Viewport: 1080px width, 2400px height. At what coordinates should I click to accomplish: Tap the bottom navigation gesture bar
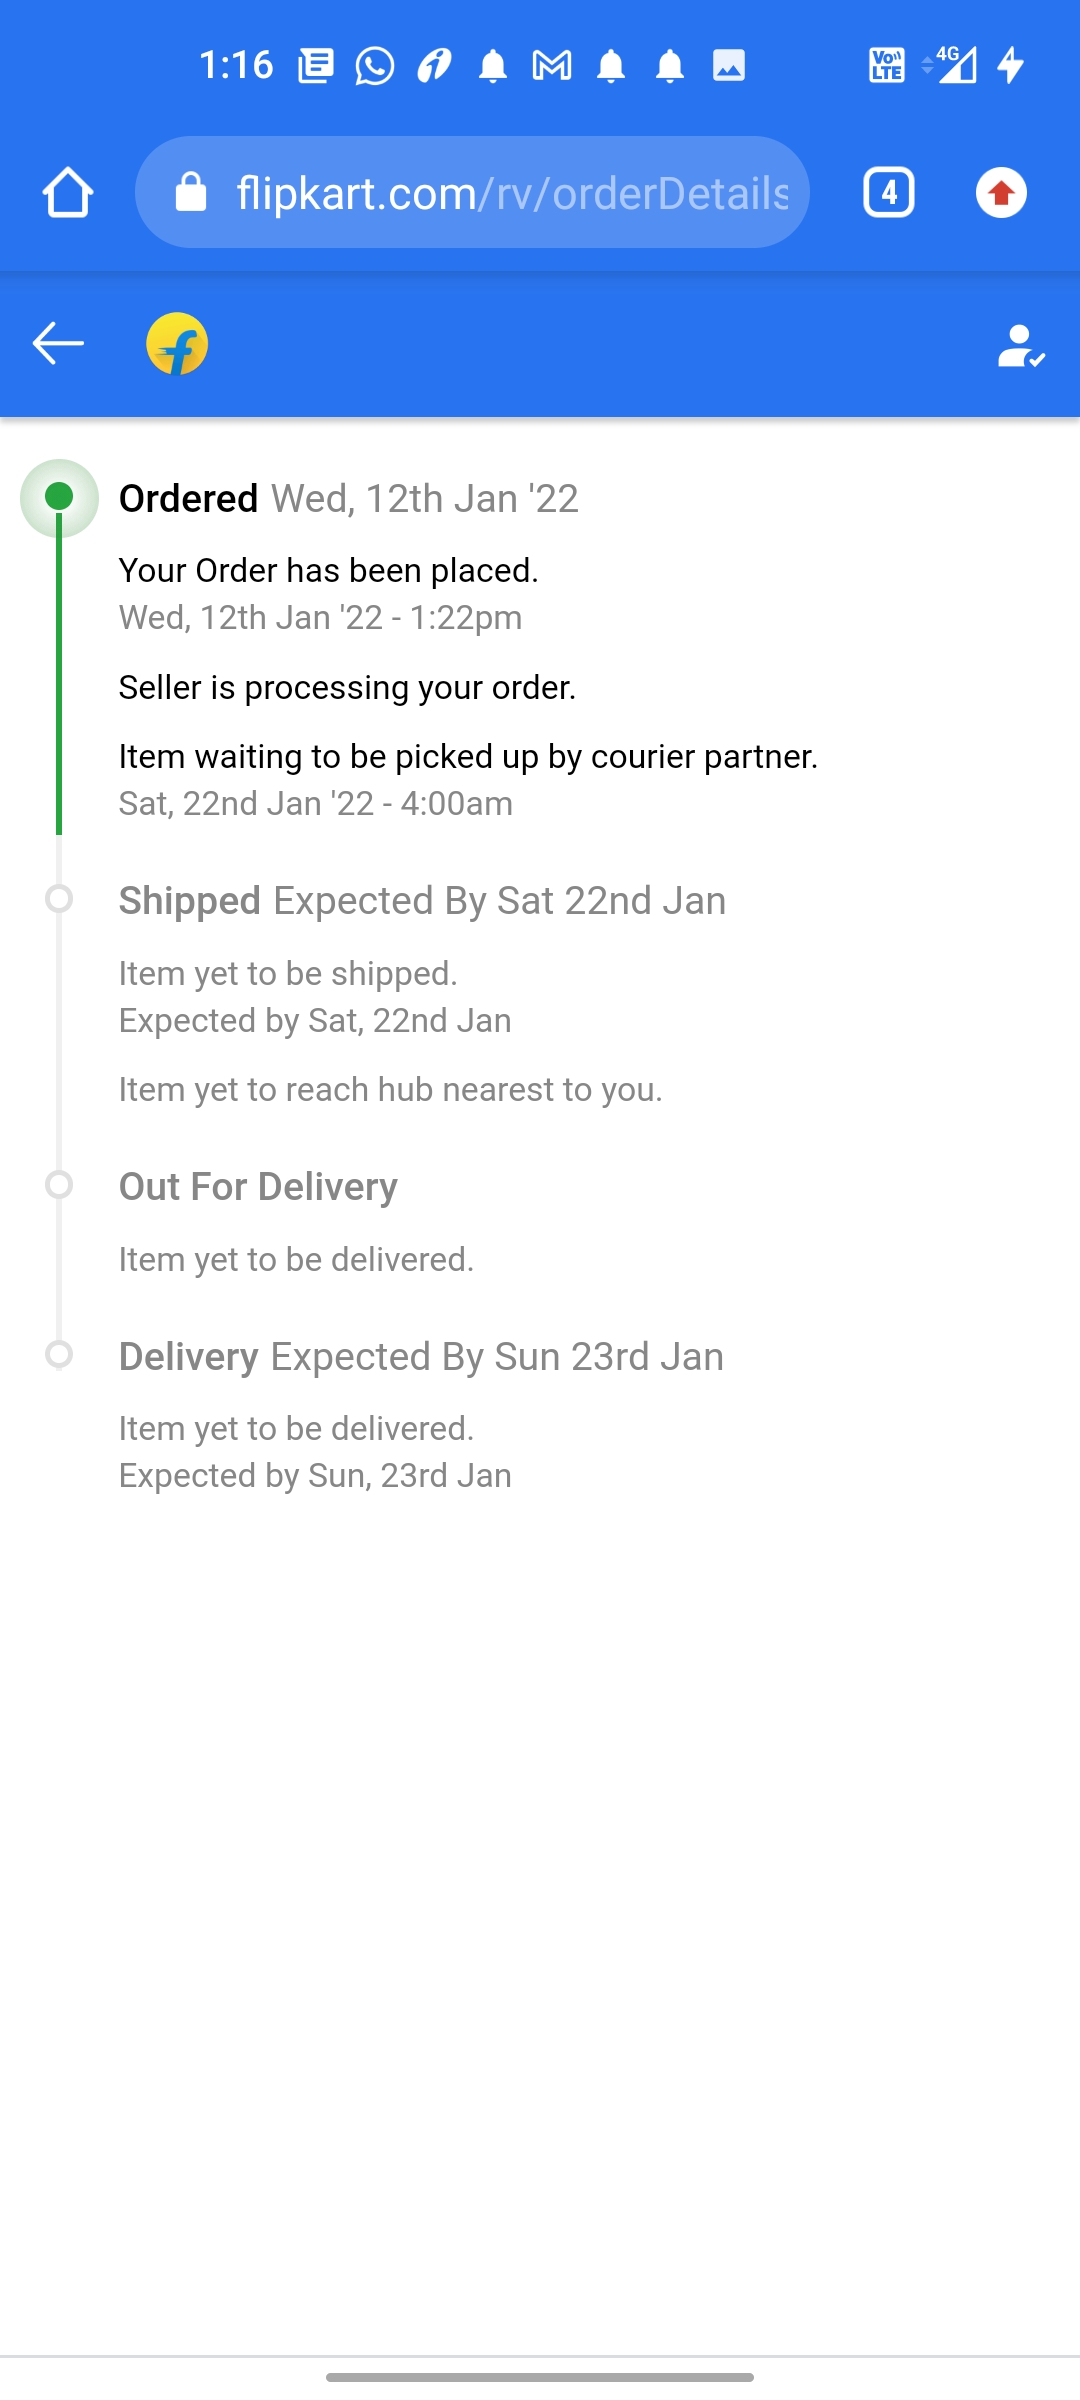pyautogui.click(x=540, y=2377)
